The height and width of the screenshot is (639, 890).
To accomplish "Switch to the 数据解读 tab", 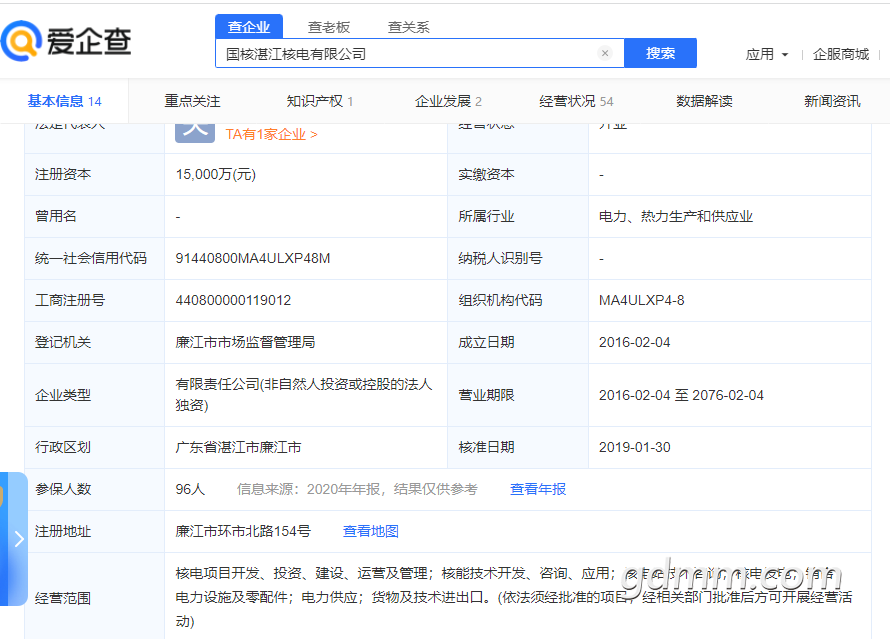I will coord(704,102).
